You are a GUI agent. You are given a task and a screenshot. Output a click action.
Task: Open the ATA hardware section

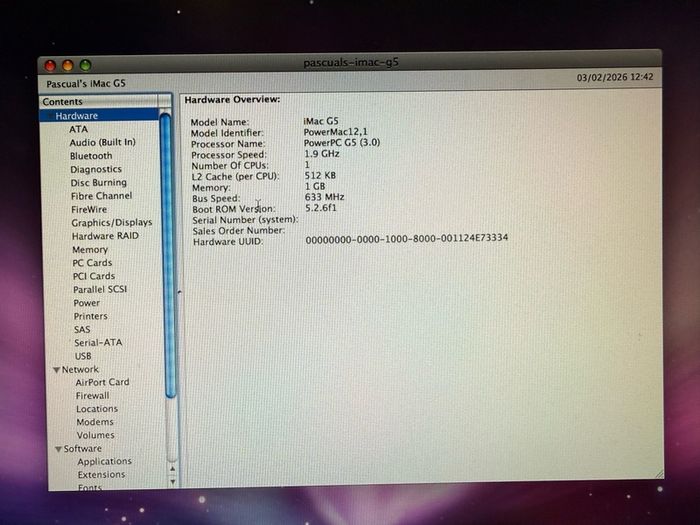click(79, 129)
